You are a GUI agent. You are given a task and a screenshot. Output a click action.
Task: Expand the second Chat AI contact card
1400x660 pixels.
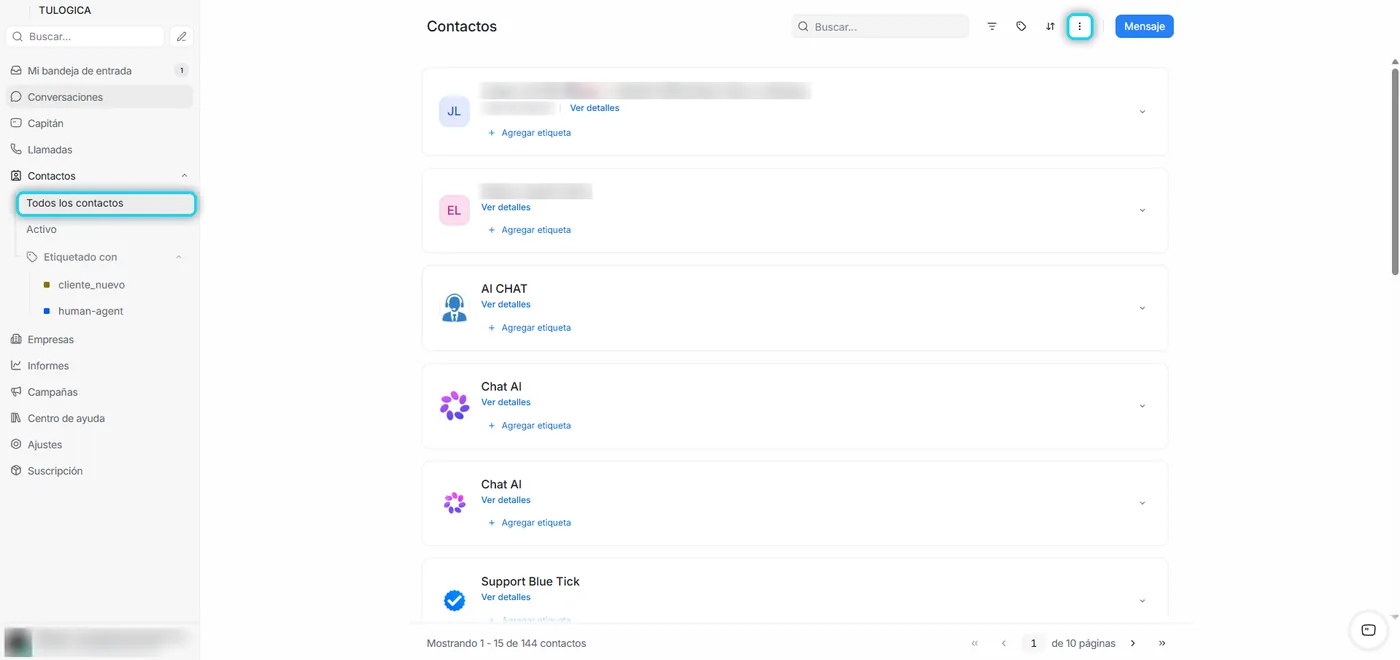pyautogui.click(x=1142, y=503)
